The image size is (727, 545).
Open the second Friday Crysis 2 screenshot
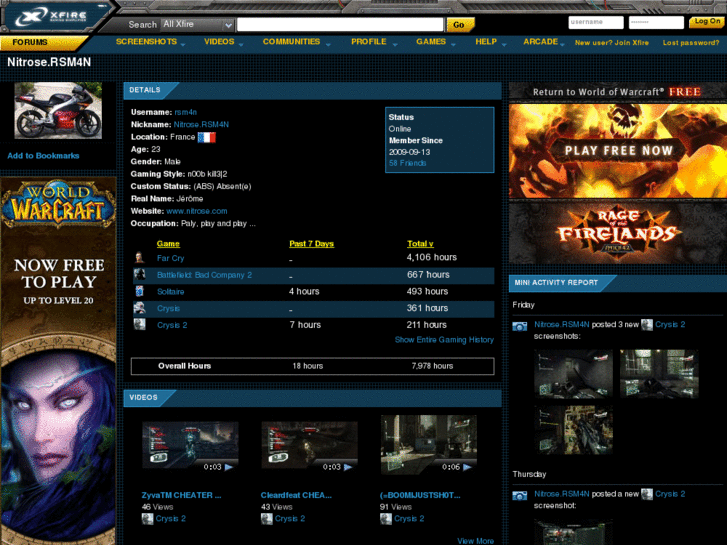tap(659, 374)
